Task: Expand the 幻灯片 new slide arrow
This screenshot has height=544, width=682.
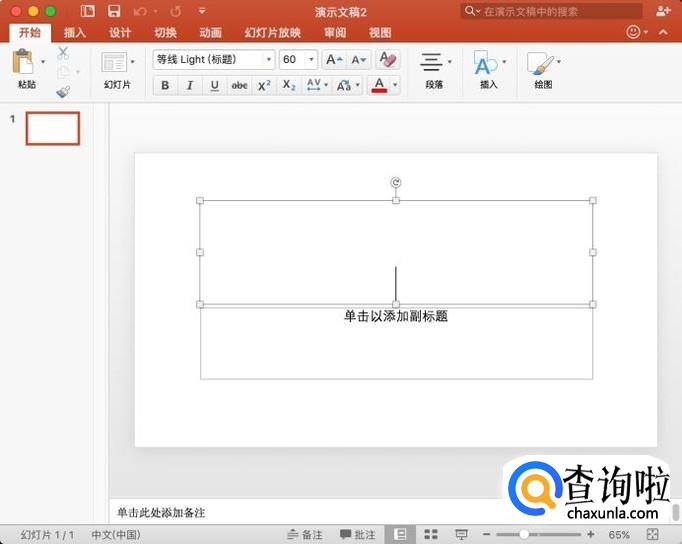Action: click(133, 62)
